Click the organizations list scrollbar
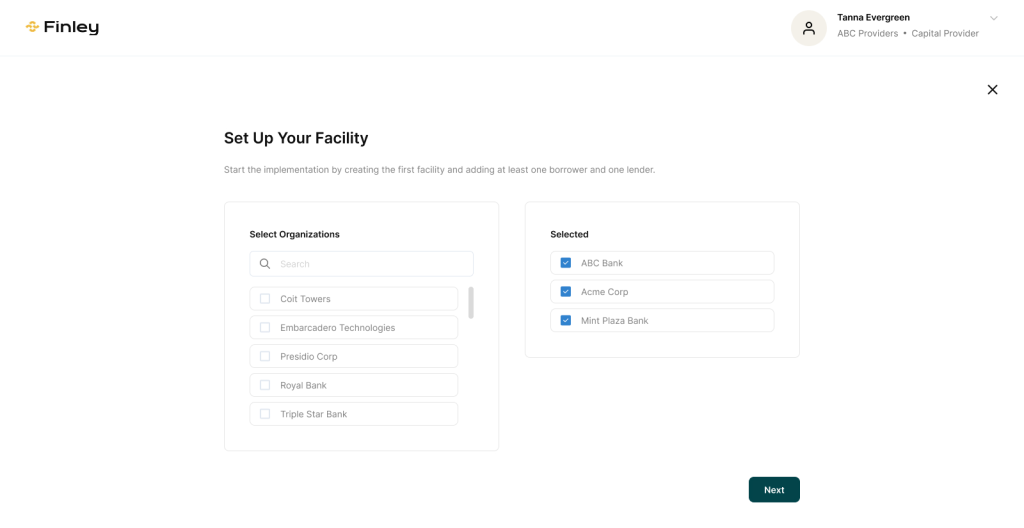Image resolution: width=1024 pixels, height=528 pixels. (x=471, y=302)
